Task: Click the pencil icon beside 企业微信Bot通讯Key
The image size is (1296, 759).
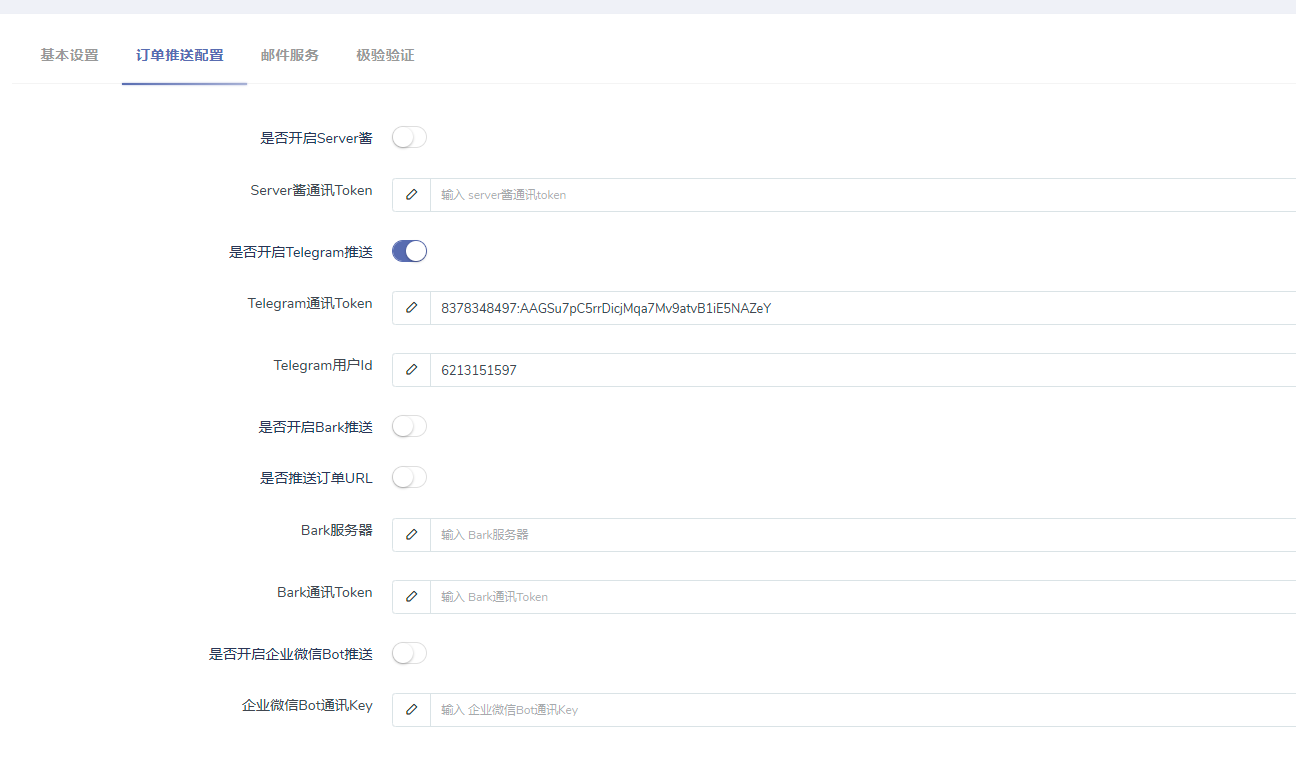Action: (x=411, y=710)
